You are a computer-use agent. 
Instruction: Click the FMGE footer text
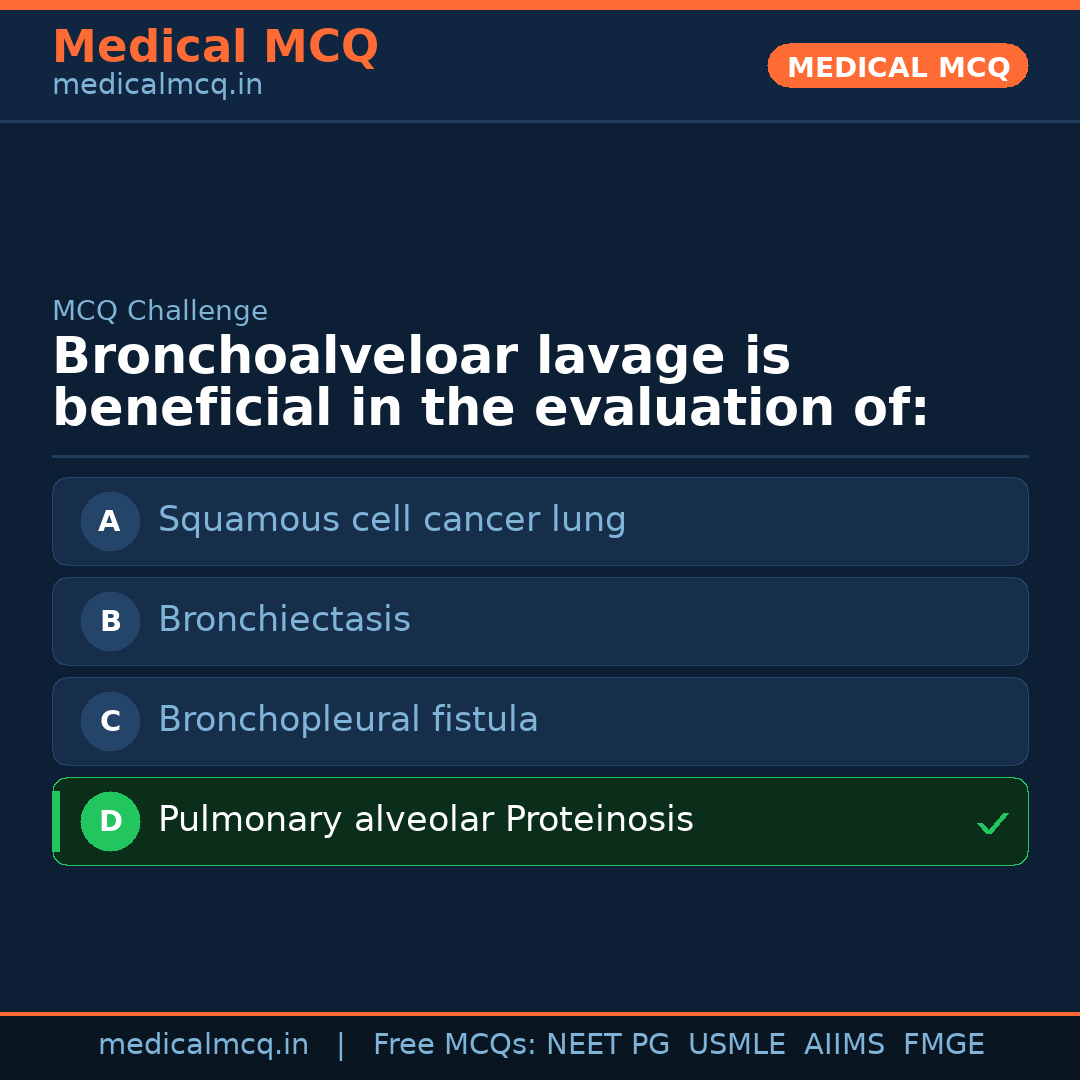pyautogui.click(x=943, y=1045)
